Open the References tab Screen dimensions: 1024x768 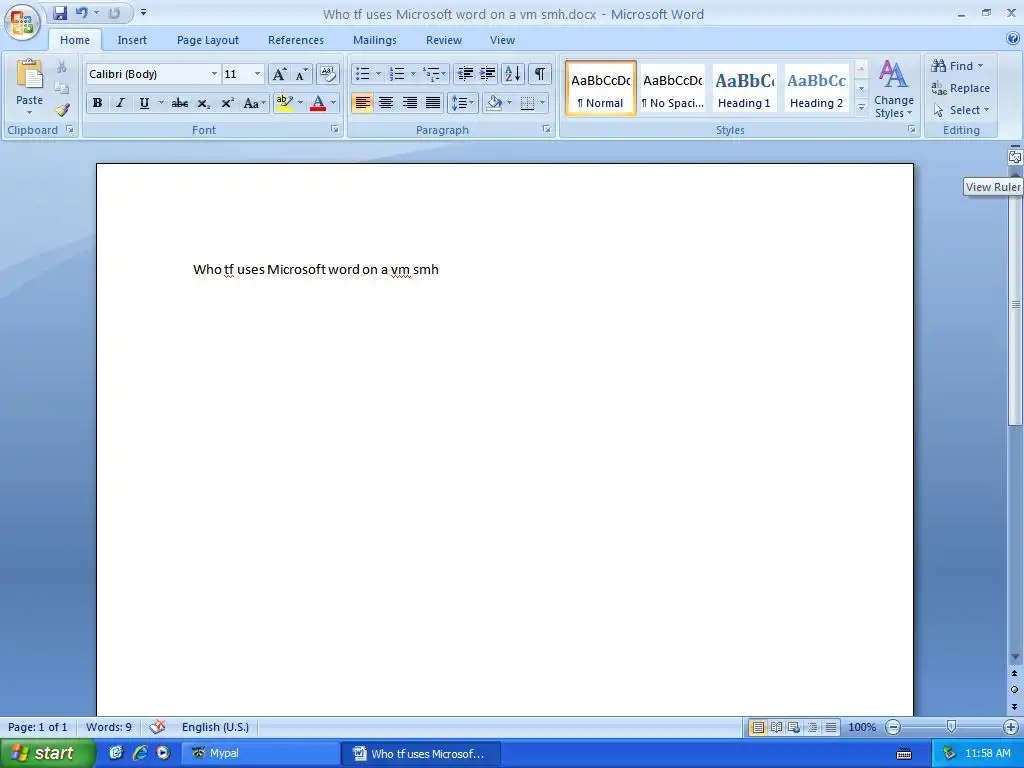[x=296, y=40]
